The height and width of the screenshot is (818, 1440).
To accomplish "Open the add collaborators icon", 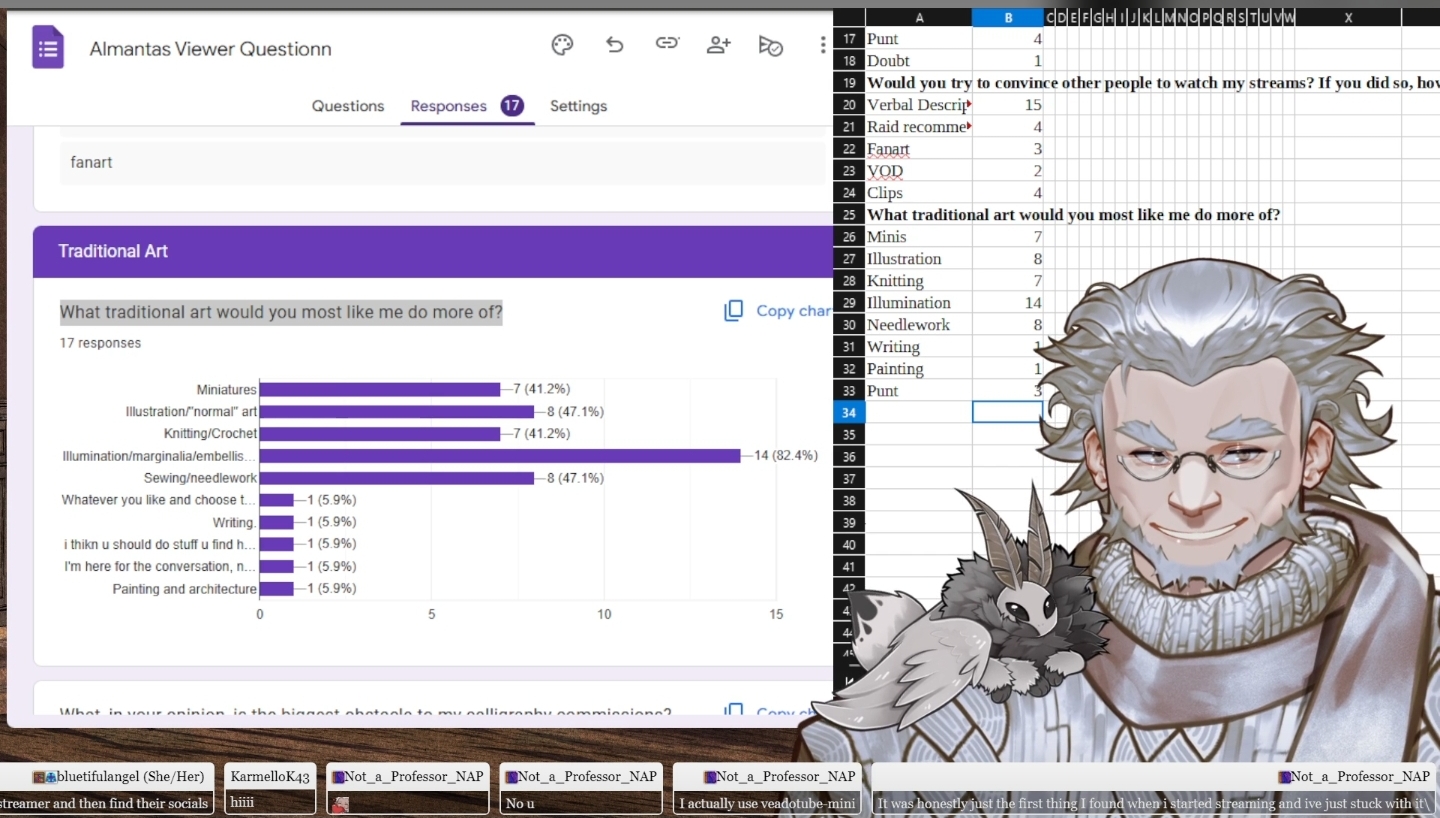I will [719, 45].
